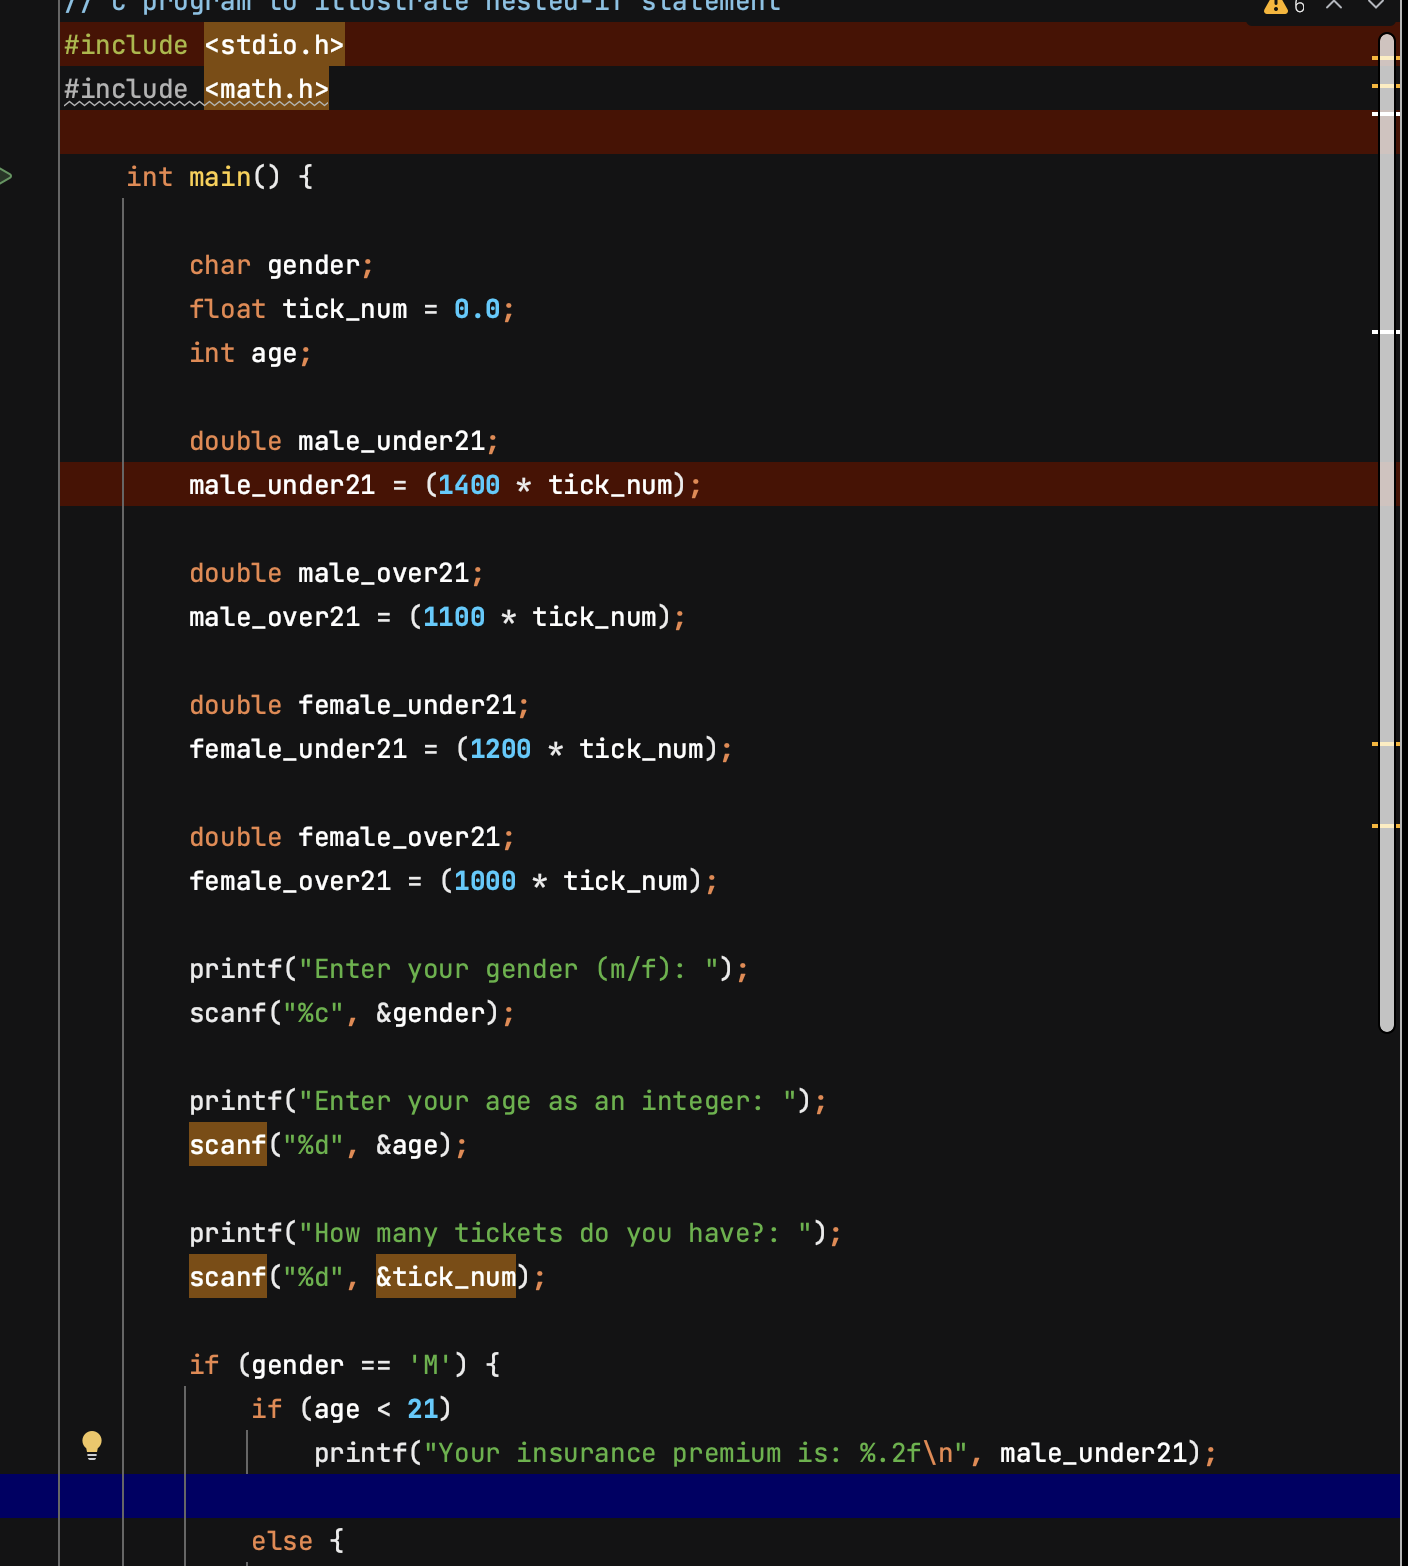This screenshot has width=1408, height=1566.
Task: Click the "Enter your age as an integer: " string
Action: click(548, 1101)
